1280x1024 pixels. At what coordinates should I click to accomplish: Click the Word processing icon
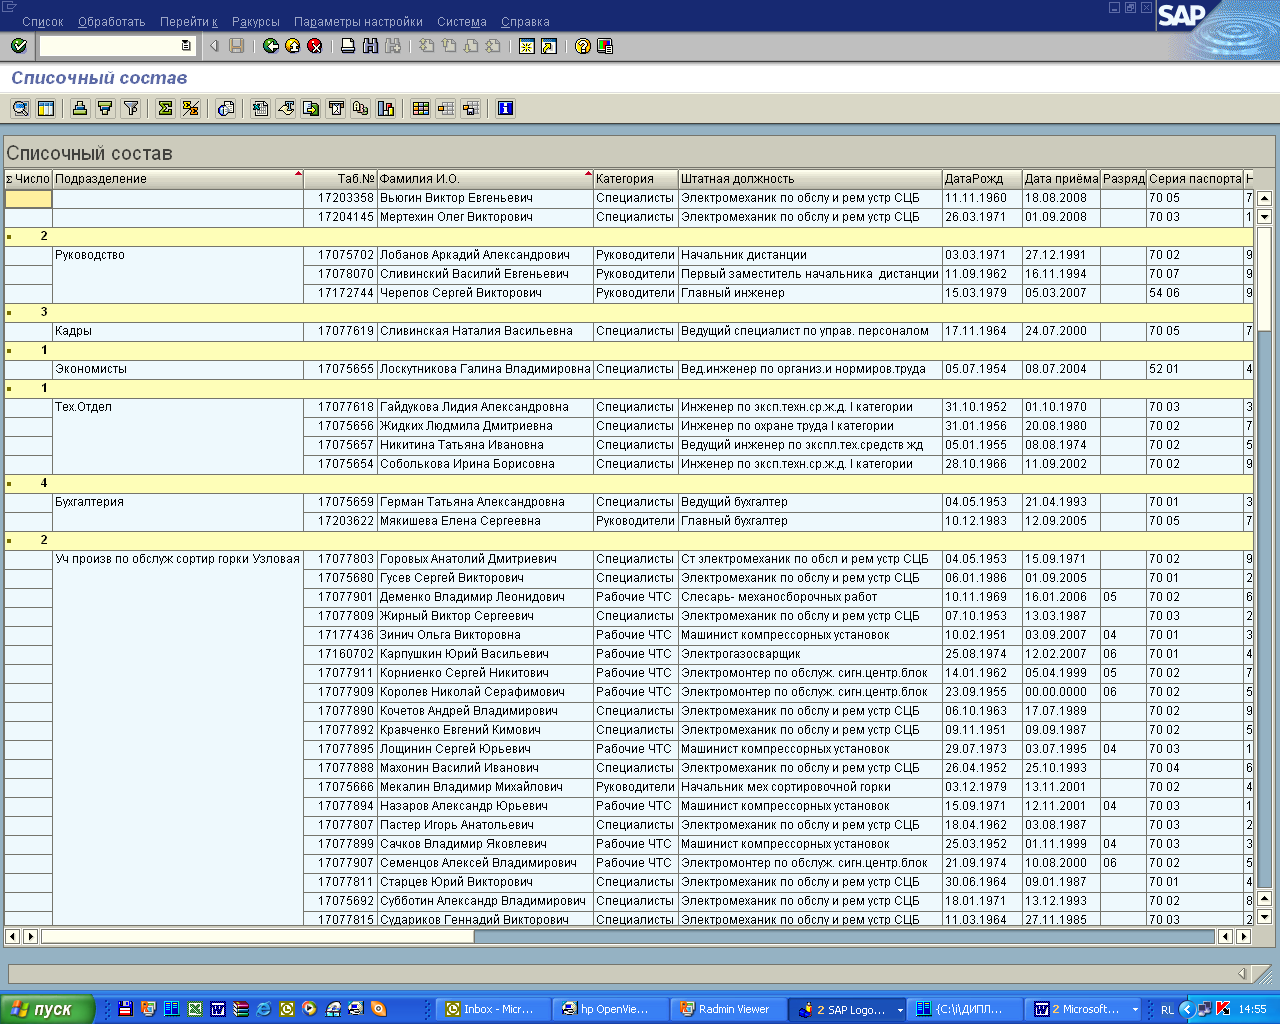[x=286, y=108]
